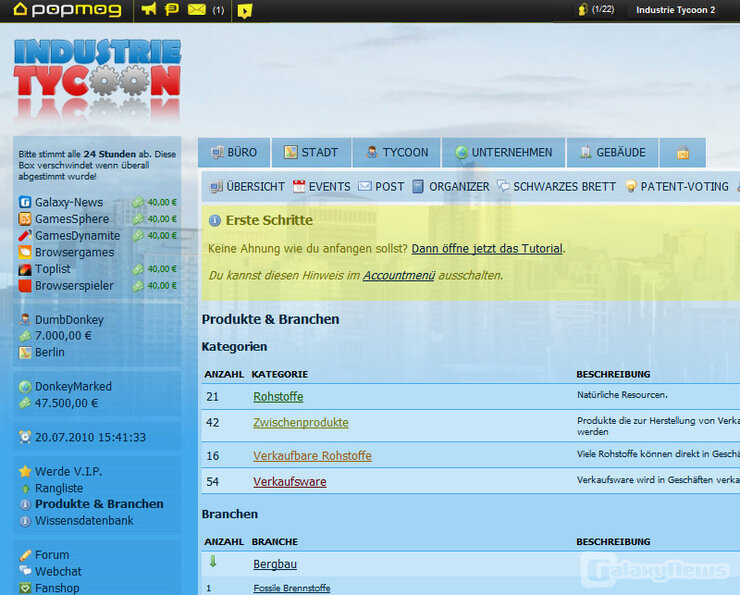
Task: Open the DonkeyMarked company link
Action: (73, 386)
